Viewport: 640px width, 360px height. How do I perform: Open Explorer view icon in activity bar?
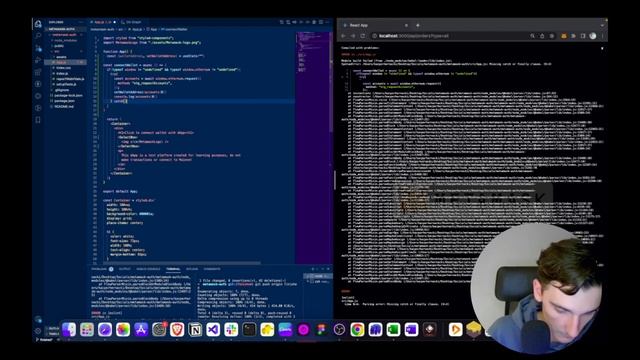pos(38,24)
